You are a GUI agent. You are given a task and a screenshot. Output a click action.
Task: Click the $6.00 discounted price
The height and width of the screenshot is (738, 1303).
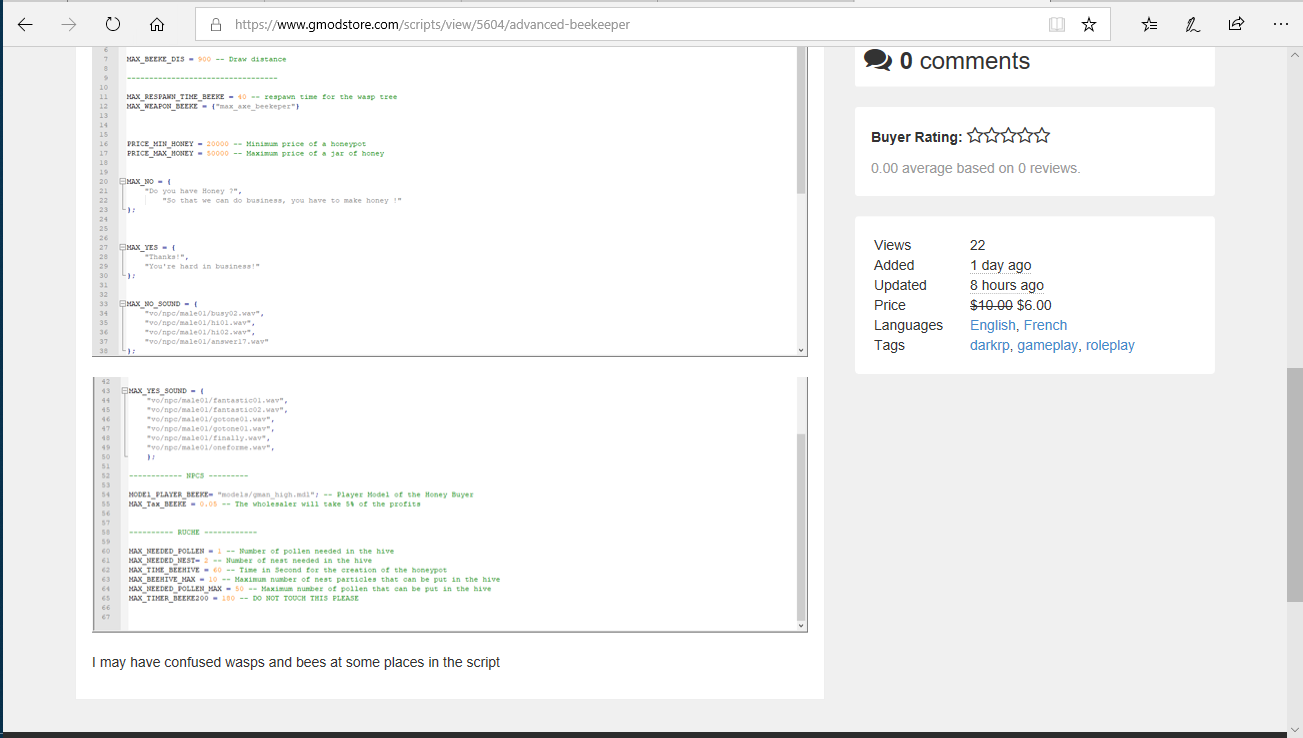point(1034,305)
